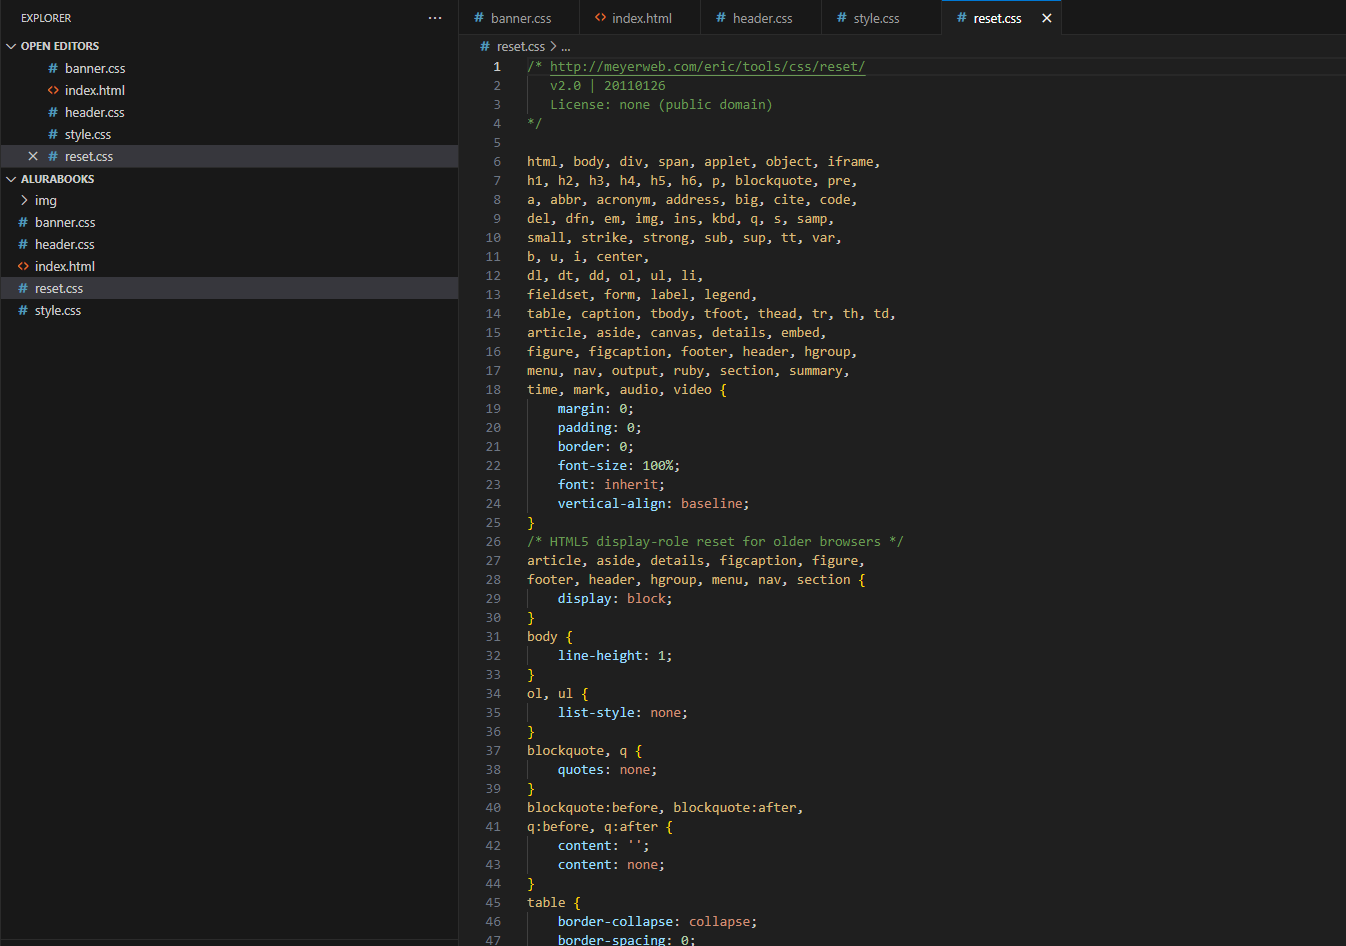
Task: Click the 'blockquote, q {' selector line
Action: pyautogui.click(x=584, y=750)
